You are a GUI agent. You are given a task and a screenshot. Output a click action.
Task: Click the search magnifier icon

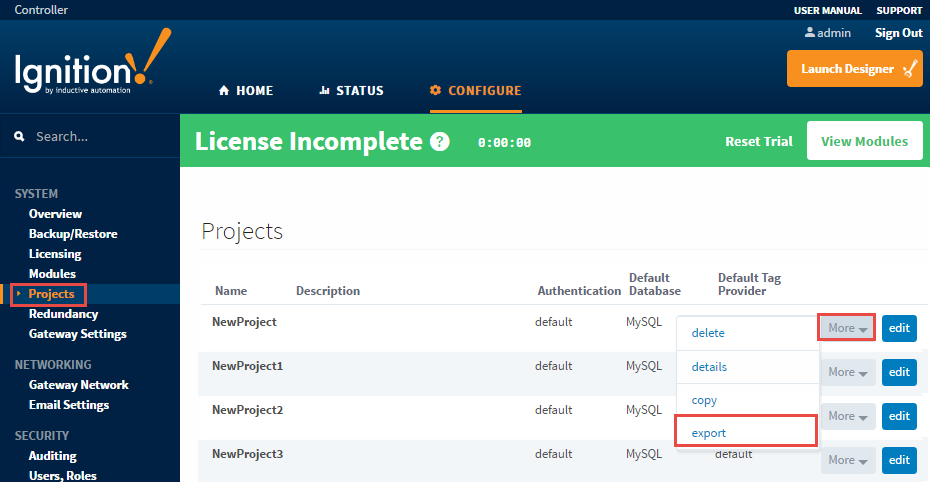click(19, 137)
